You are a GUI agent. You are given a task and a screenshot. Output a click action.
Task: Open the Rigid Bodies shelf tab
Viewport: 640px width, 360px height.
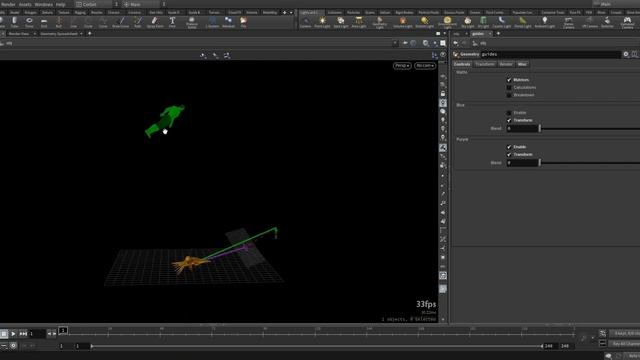coord(404,13)
